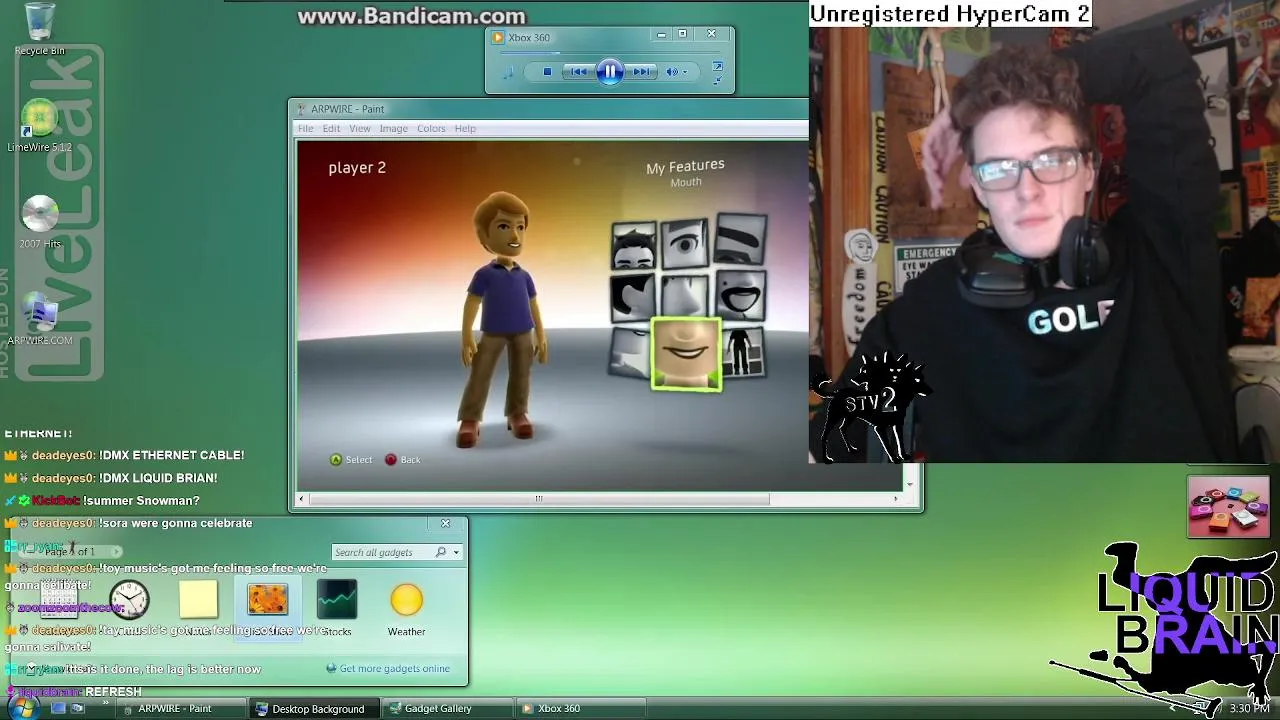Stop playback in the Xbox 360 player
The height and width of the screenshot is (720, 1280).
(x=547, y=72)
